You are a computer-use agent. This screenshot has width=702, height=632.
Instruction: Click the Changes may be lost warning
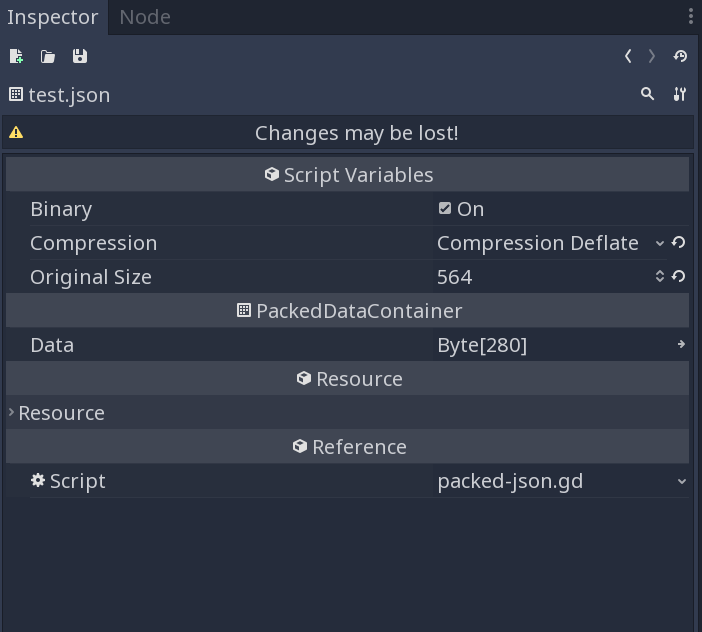point(356,133)
